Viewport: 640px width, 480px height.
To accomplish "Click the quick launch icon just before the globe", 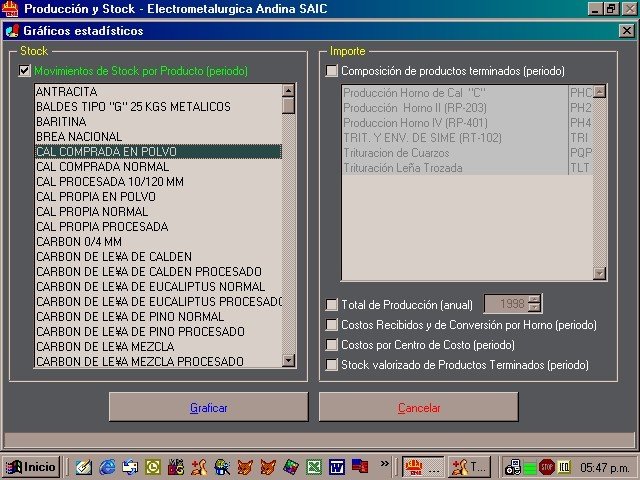I will point(199,467).
